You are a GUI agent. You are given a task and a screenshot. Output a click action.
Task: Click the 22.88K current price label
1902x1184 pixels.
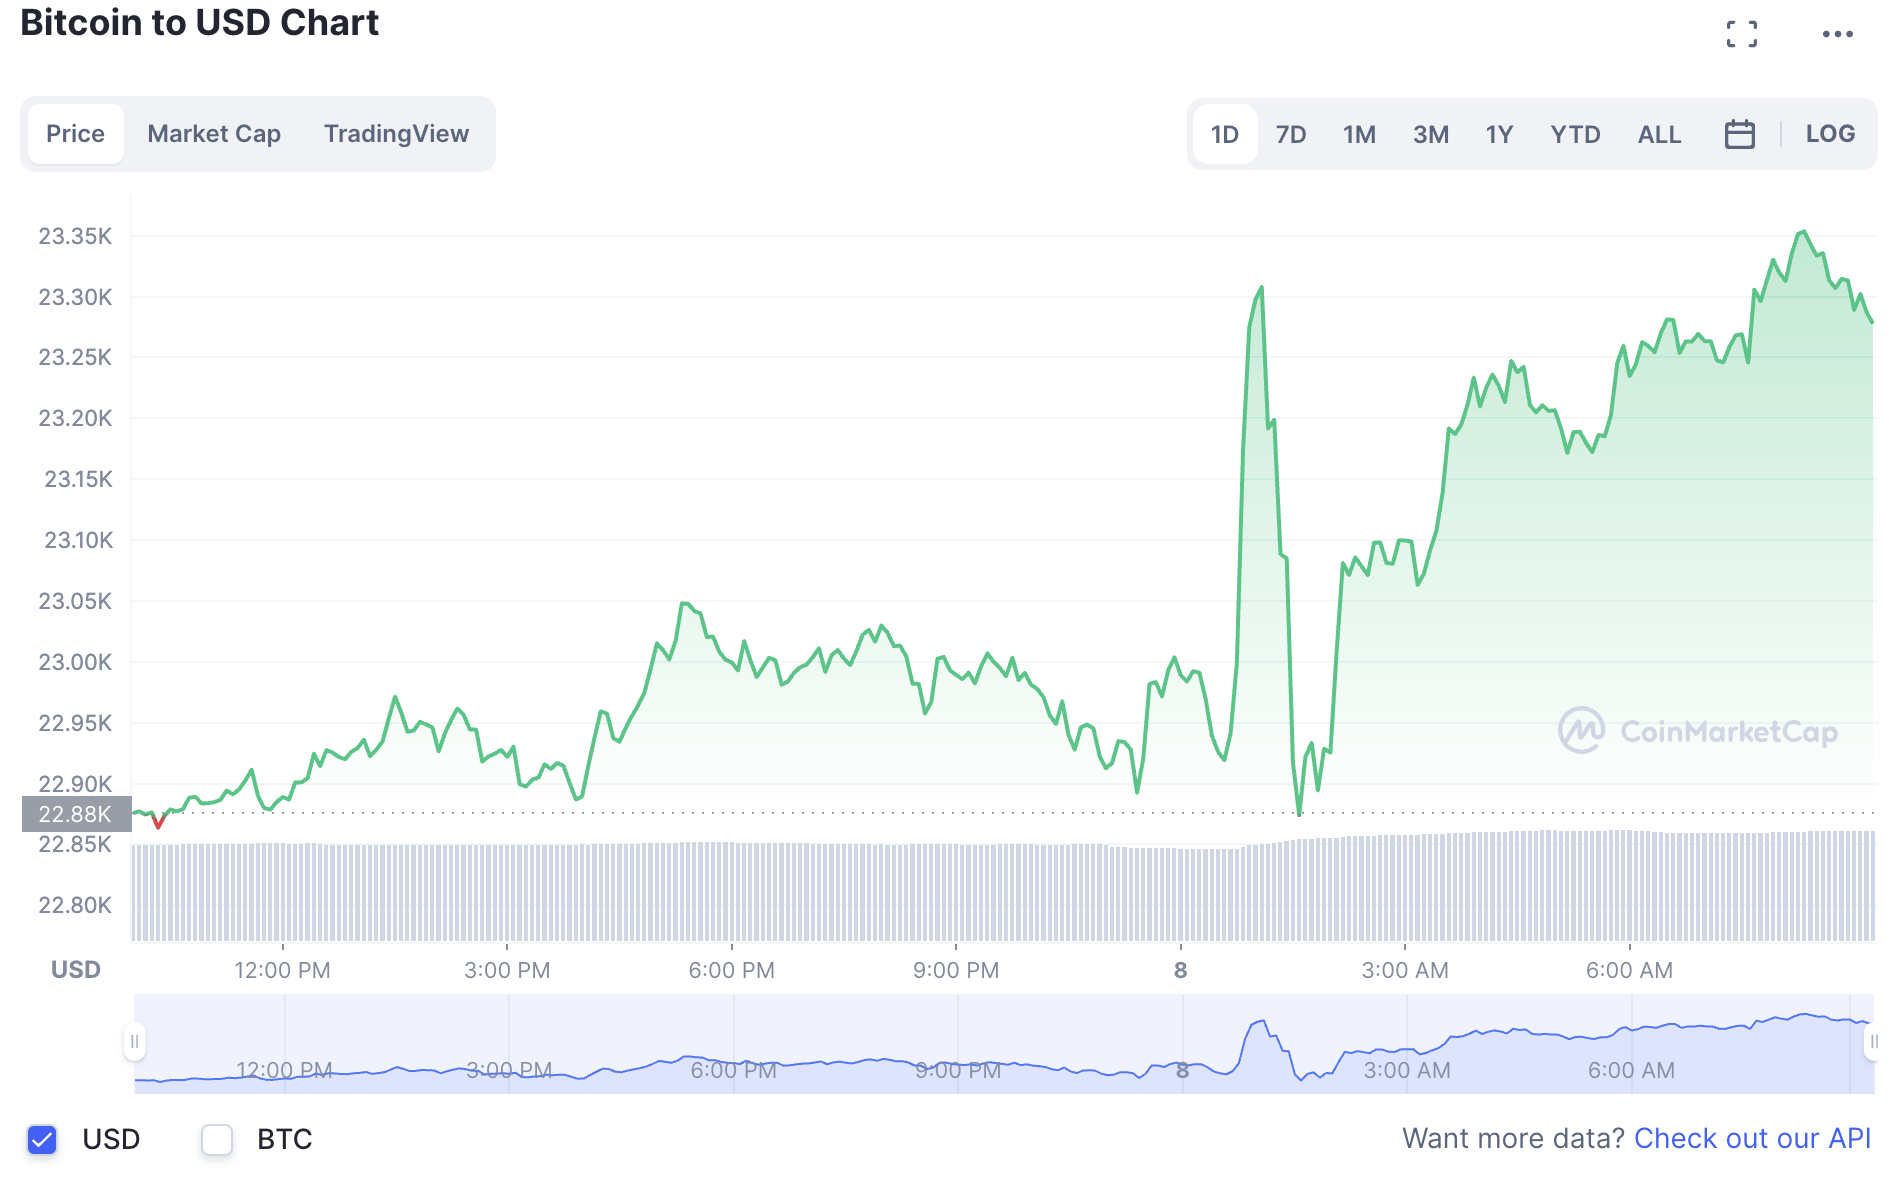76,814
